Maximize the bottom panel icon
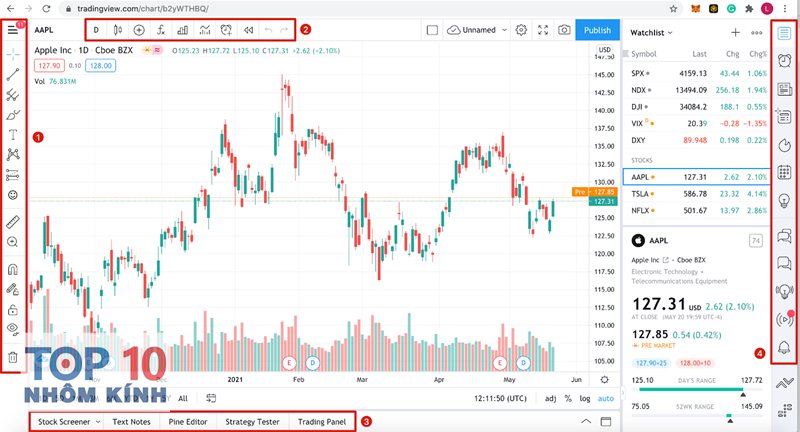 click(606, 421)
